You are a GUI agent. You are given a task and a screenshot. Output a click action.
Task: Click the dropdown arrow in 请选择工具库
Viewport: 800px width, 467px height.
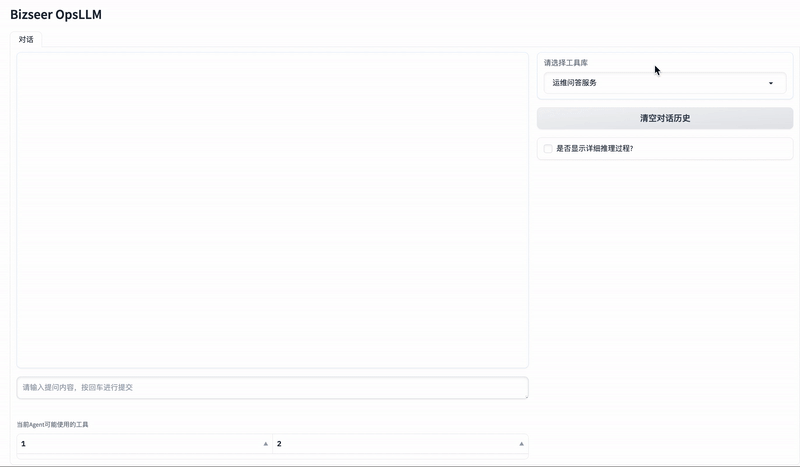tap(771, 83)
